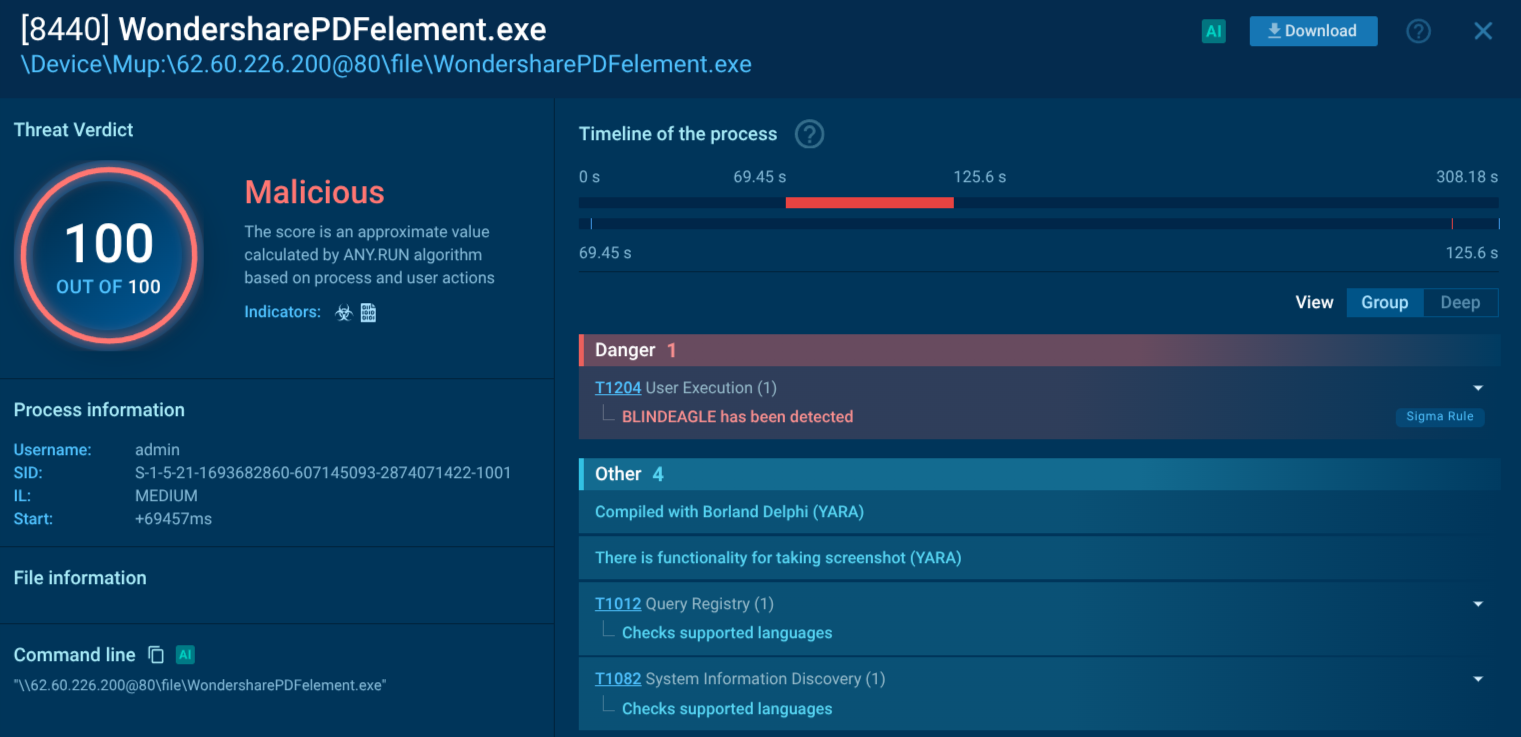
Task: Click the SID value text
Action: pos(323,473)
